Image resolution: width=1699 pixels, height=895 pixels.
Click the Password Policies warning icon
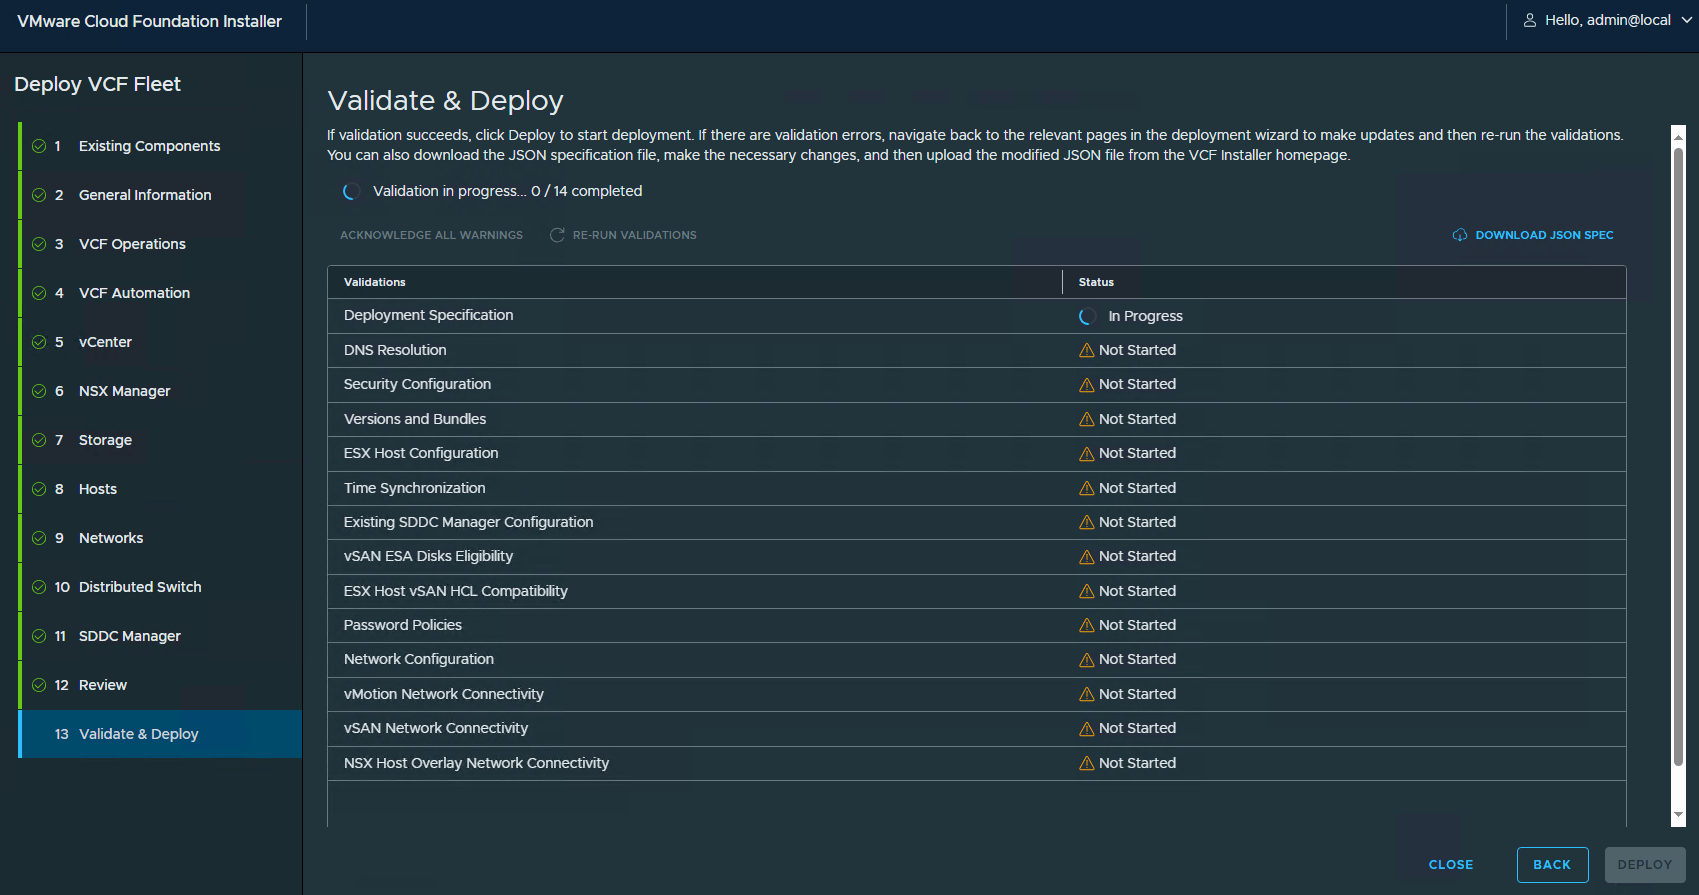tap(1086, 625)
